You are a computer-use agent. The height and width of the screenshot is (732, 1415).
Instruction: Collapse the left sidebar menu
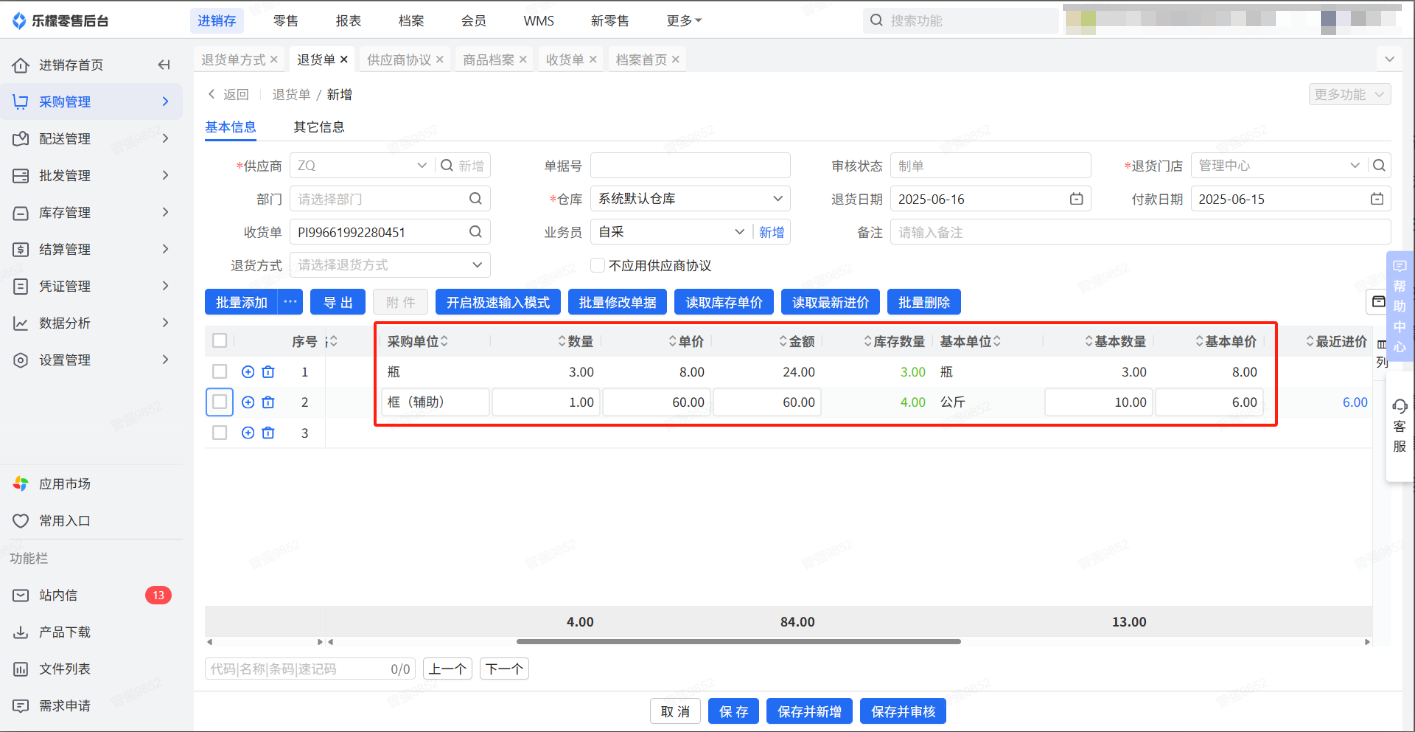pyautogui.click(x=165, y=65)
